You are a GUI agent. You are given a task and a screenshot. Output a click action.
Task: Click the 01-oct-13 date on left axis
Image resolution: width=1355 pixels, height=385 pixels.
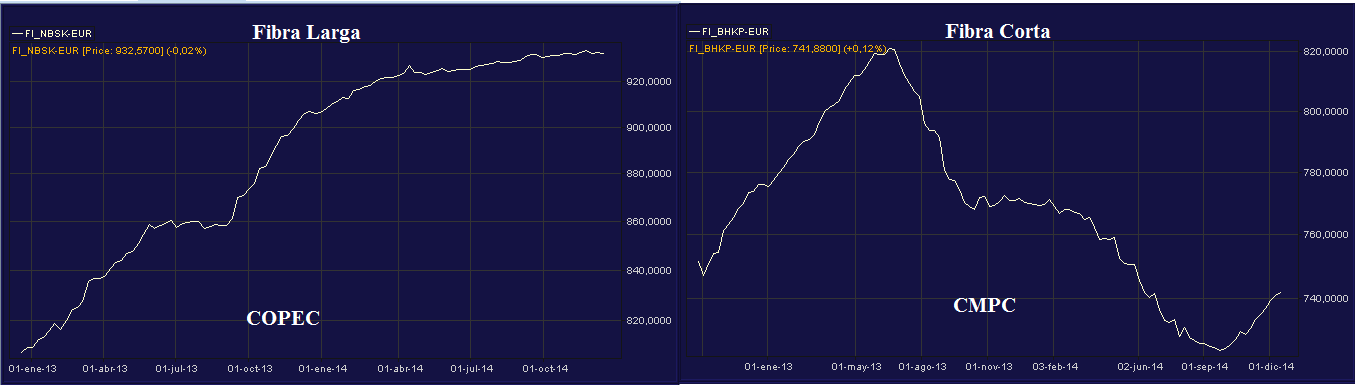tap(252, 368)
